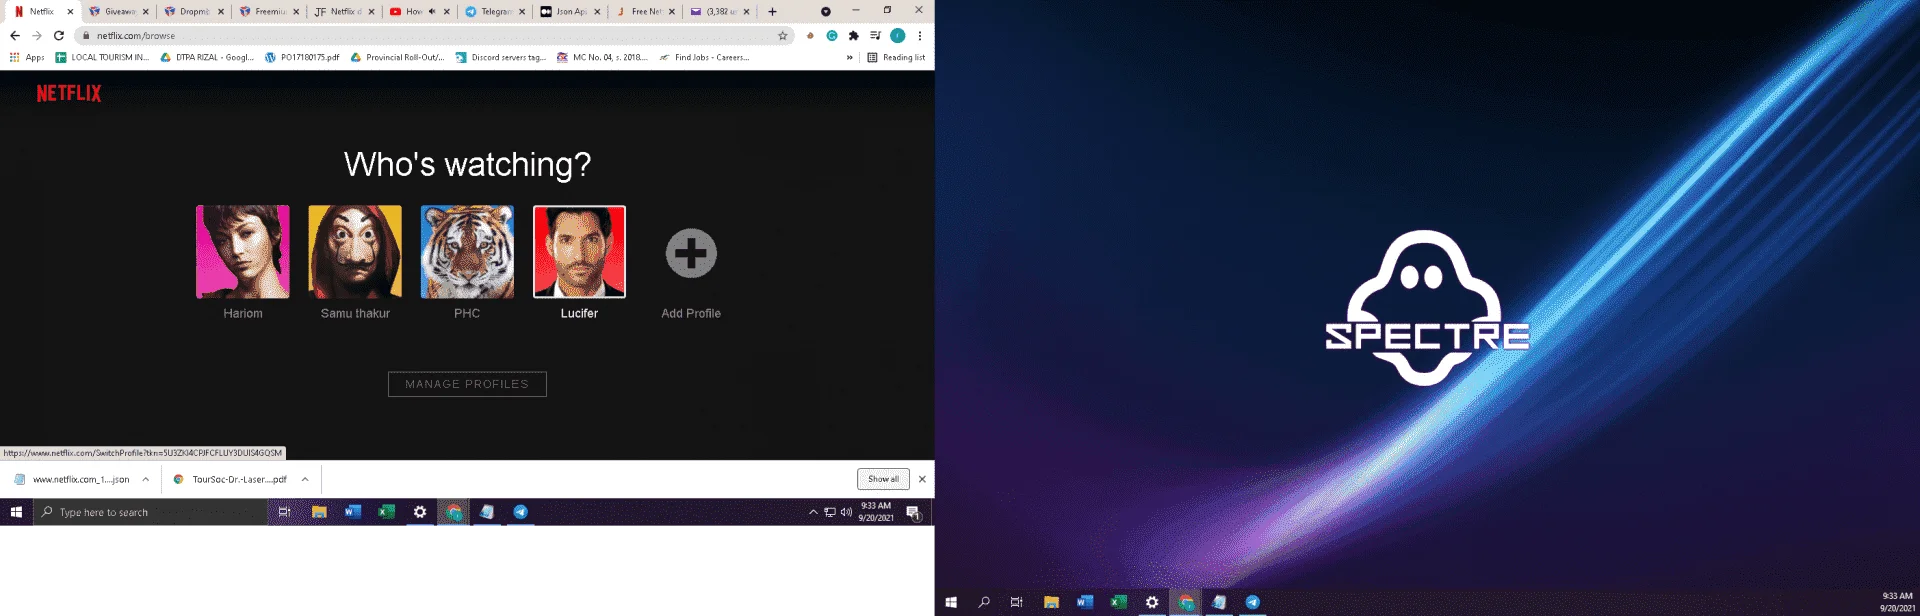Close the downloads bar
Viewport: 1920px width, 616px height.
click(922, 479)
